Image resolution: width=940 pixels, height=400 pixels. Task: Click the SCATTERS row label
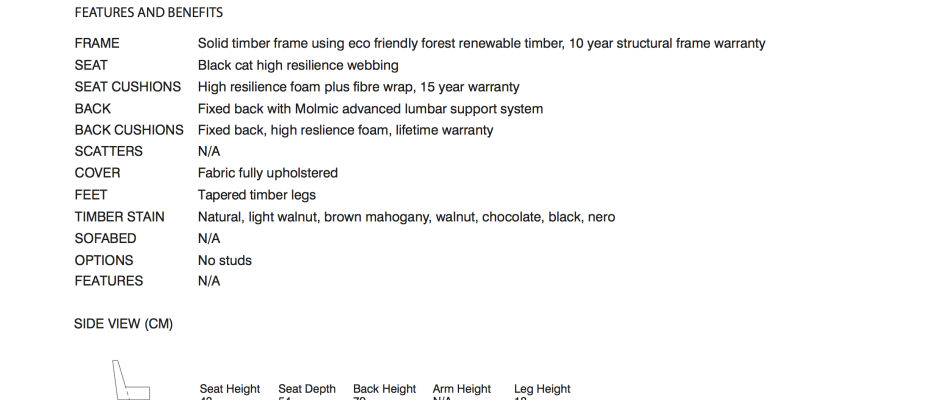(x=109, y=152)
